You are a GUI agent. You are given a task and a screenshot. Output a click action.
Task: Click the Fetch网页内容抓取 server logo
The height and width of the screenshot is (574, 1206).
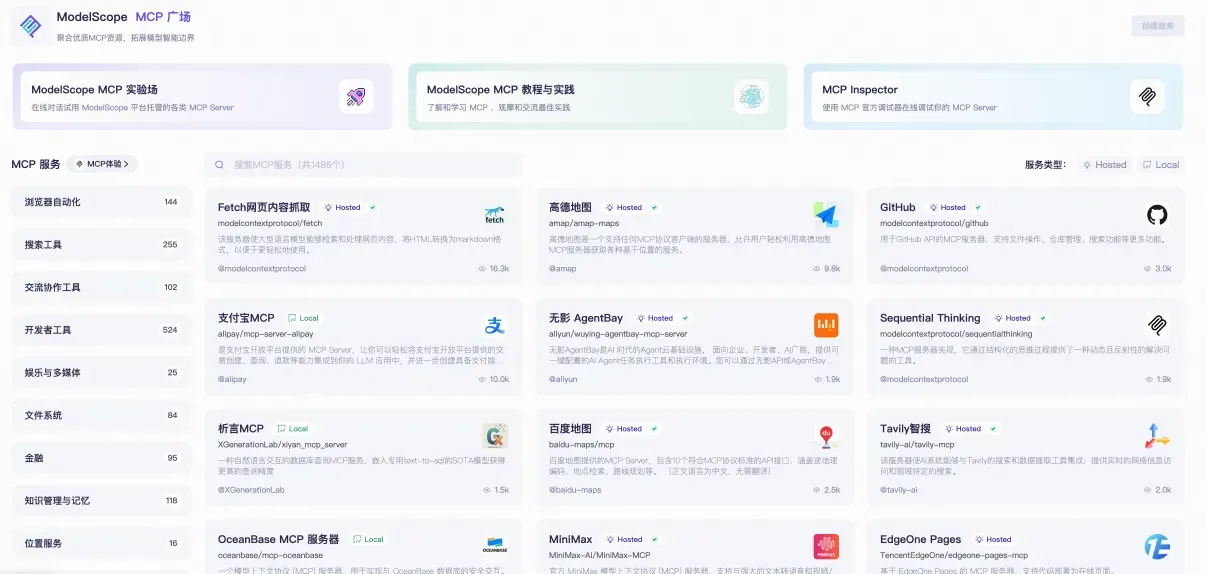point(495,214)
